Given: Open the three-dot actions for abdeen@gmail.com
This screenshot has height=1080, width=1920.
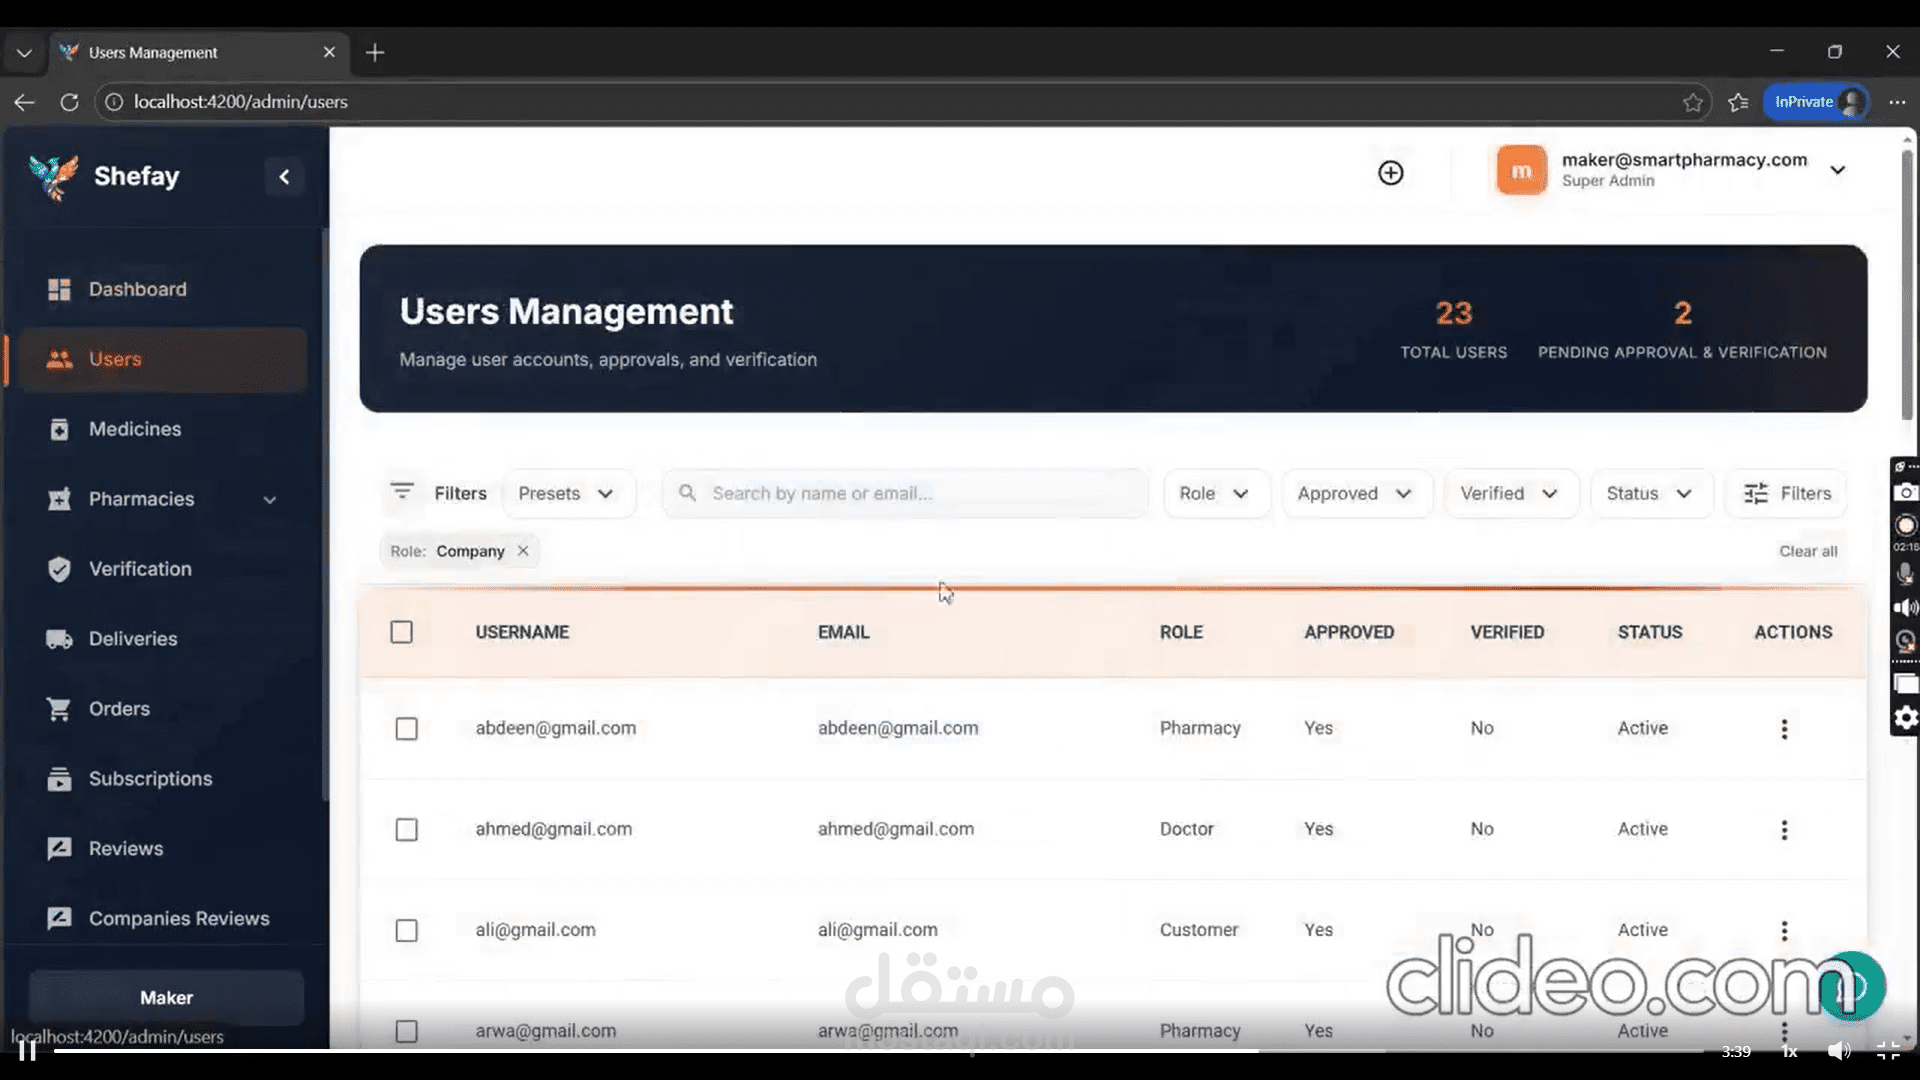Looking at the screenshot, I should [1783, 729].
